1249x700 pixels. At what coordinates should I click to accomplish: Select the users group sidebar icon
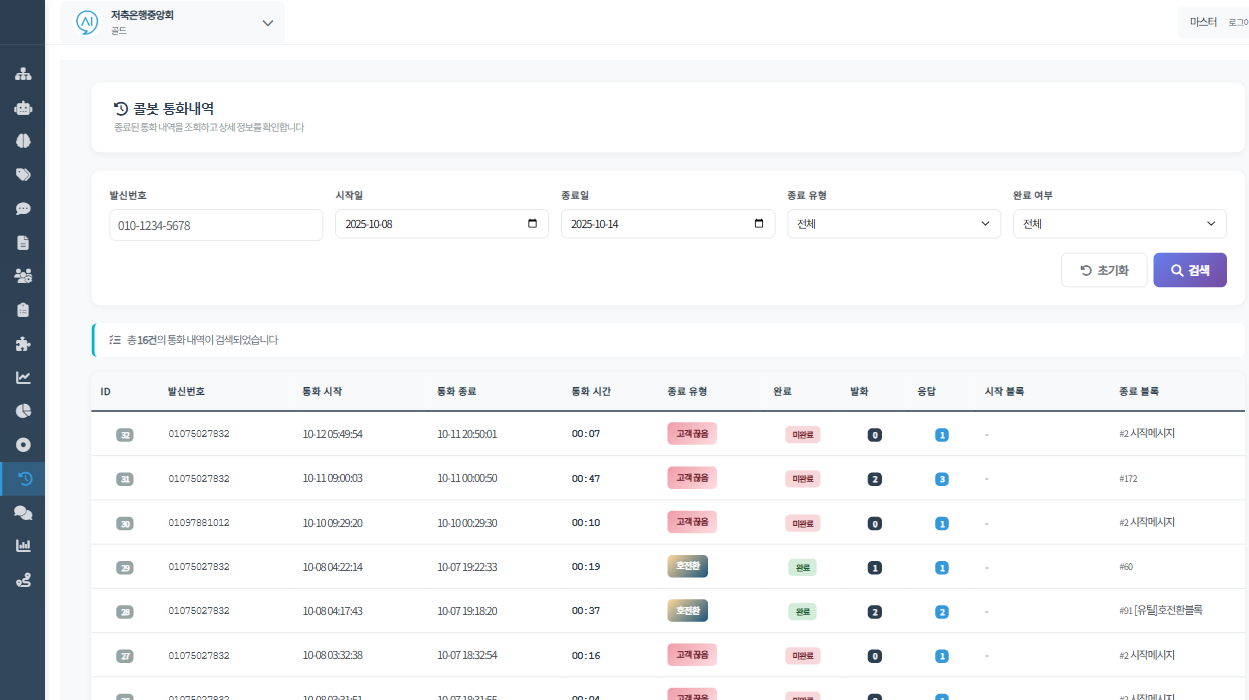pos(23,275)
